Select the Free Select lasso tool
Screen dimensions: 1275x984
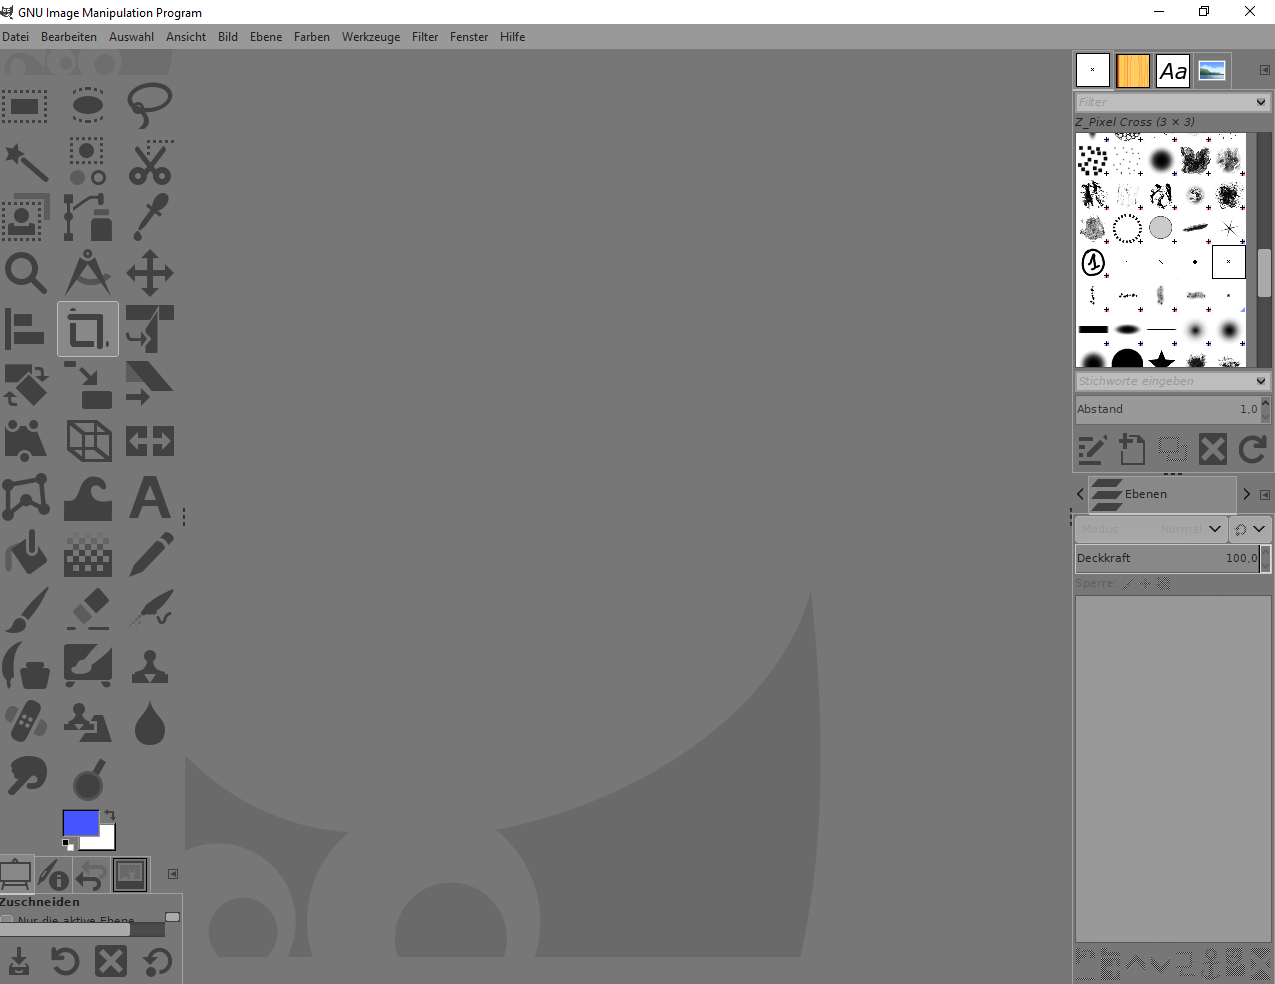point(150,105)
